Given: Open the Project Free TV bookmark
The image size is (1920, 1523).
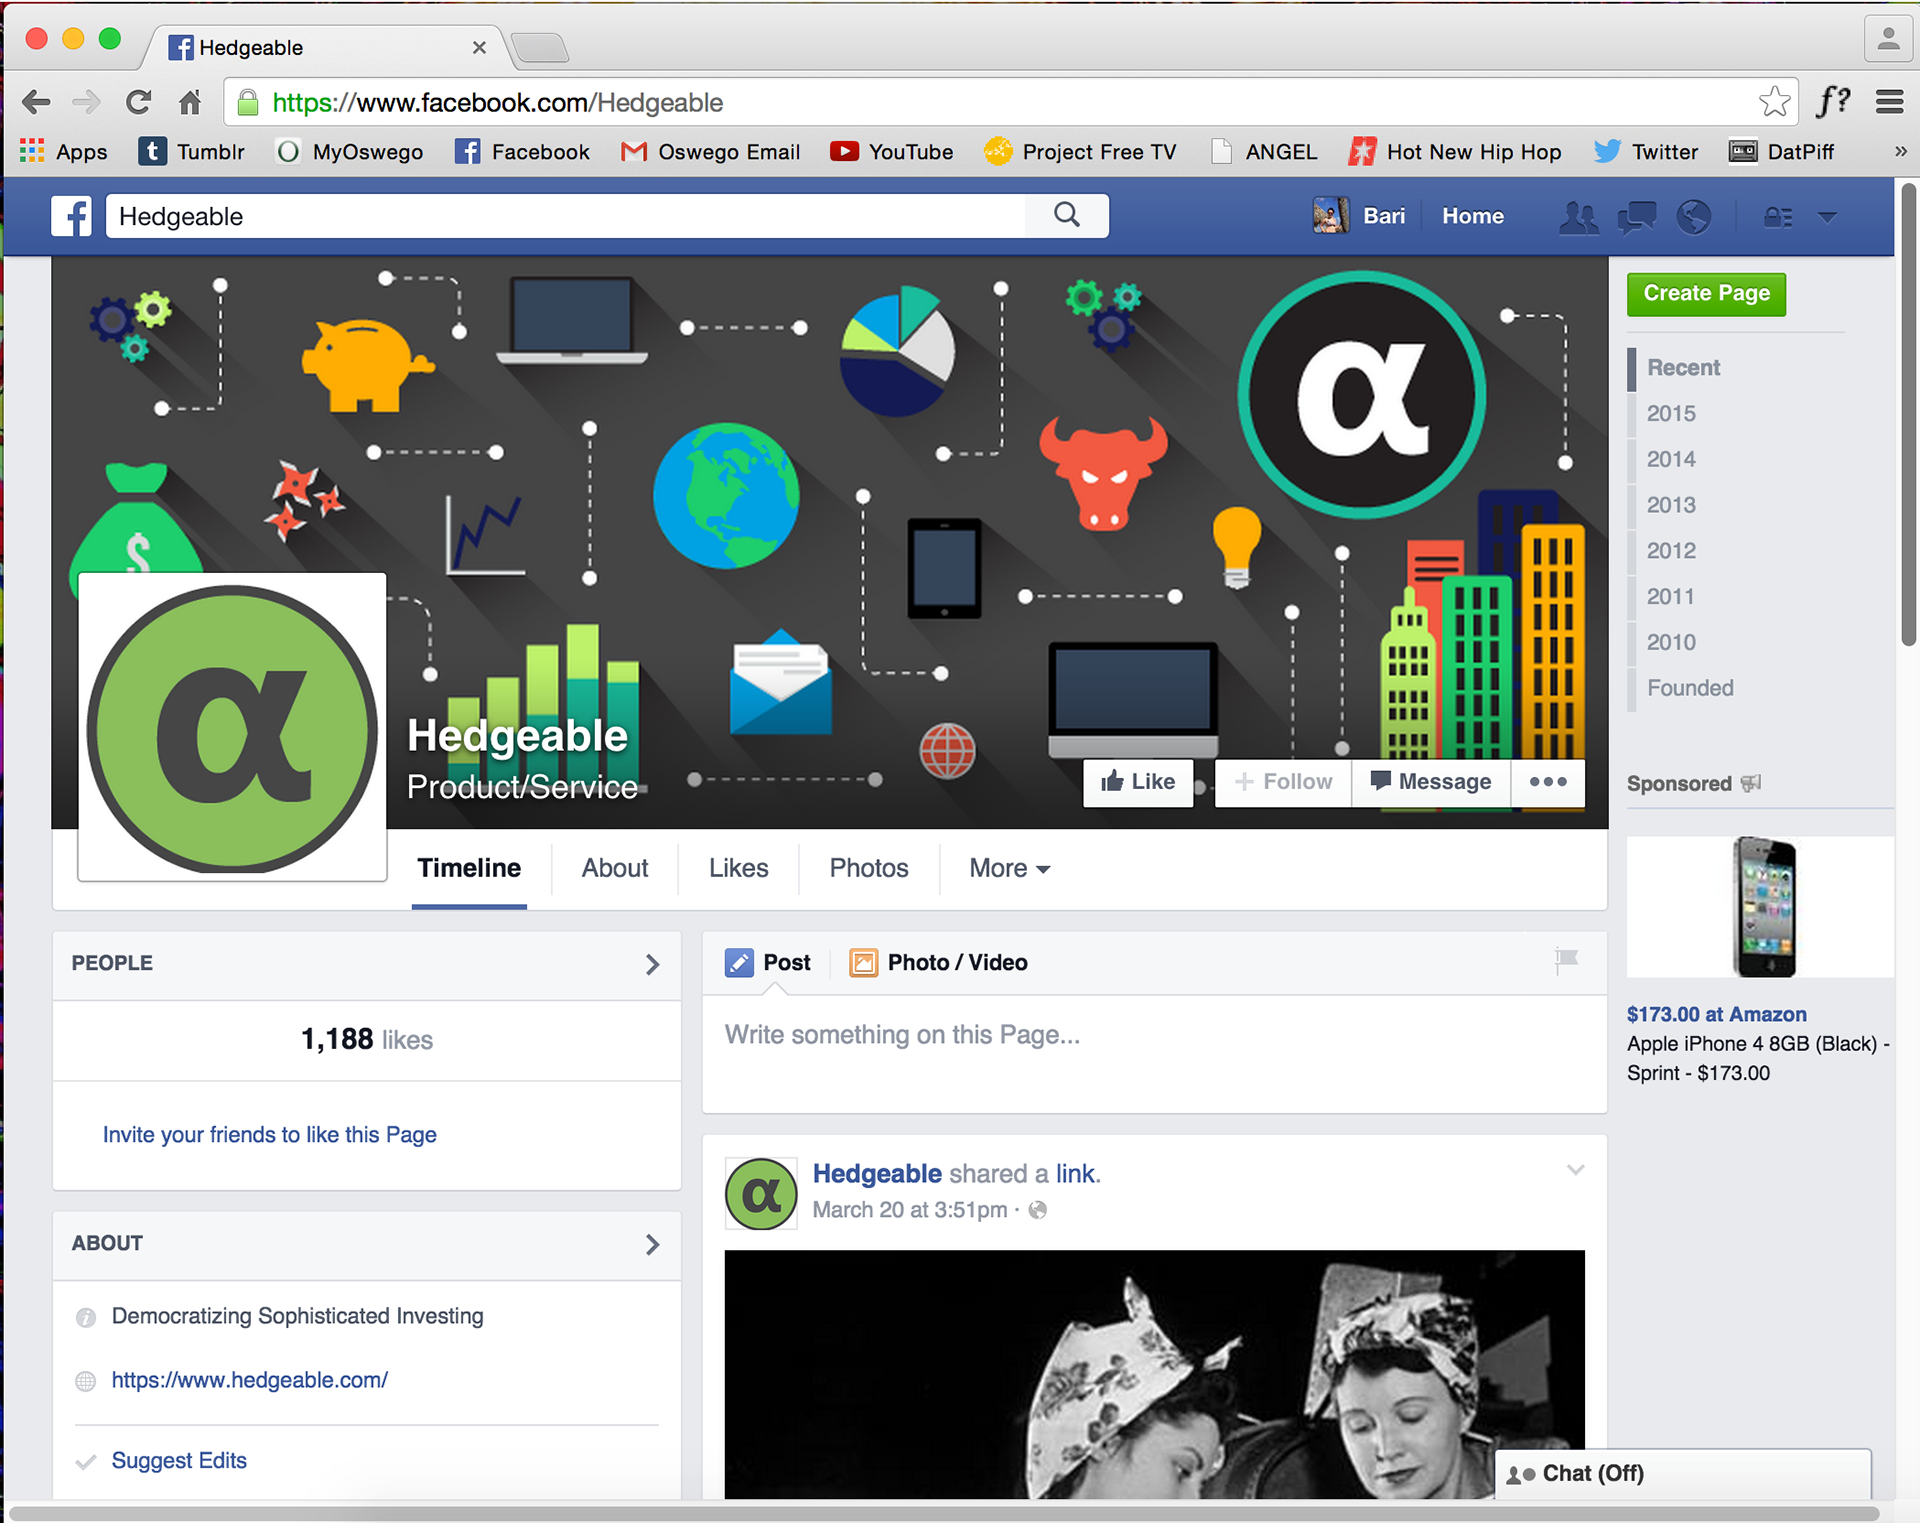Looking at the screenshot, I should point(1080,152).
